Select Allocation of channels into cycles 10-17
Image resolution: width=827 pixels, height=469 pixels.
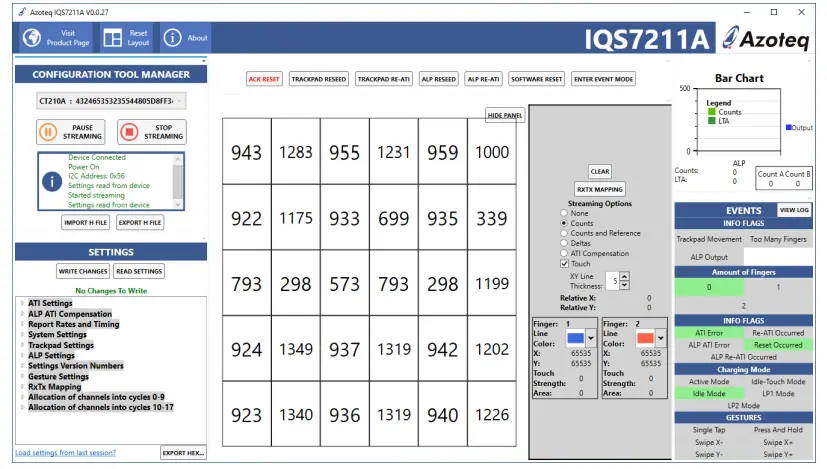pos(101,407)
